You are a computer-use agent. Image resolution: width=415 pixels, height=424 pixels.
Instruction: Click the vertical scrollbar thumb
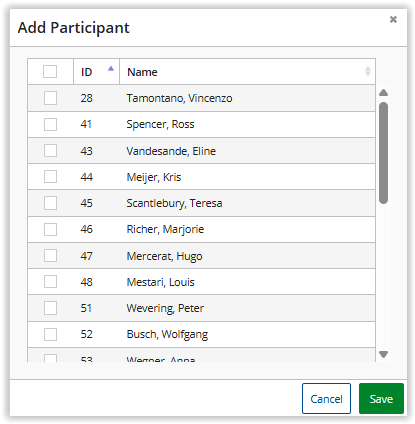(x=383, y=153)
